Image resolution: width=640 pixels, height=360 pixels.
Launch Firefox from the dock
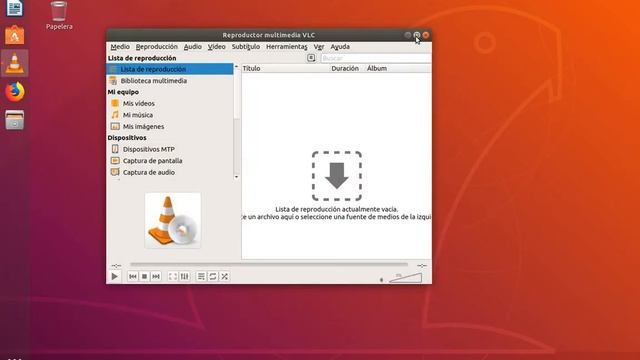pyautogui.click(x=15, y=91)
